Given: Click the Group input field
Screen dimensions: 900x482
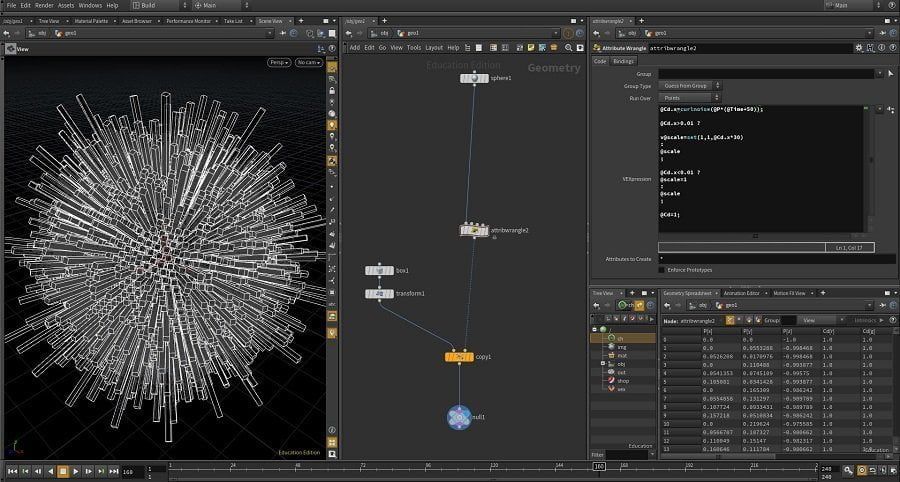Looking at the screenshot, I should [766, 73].
